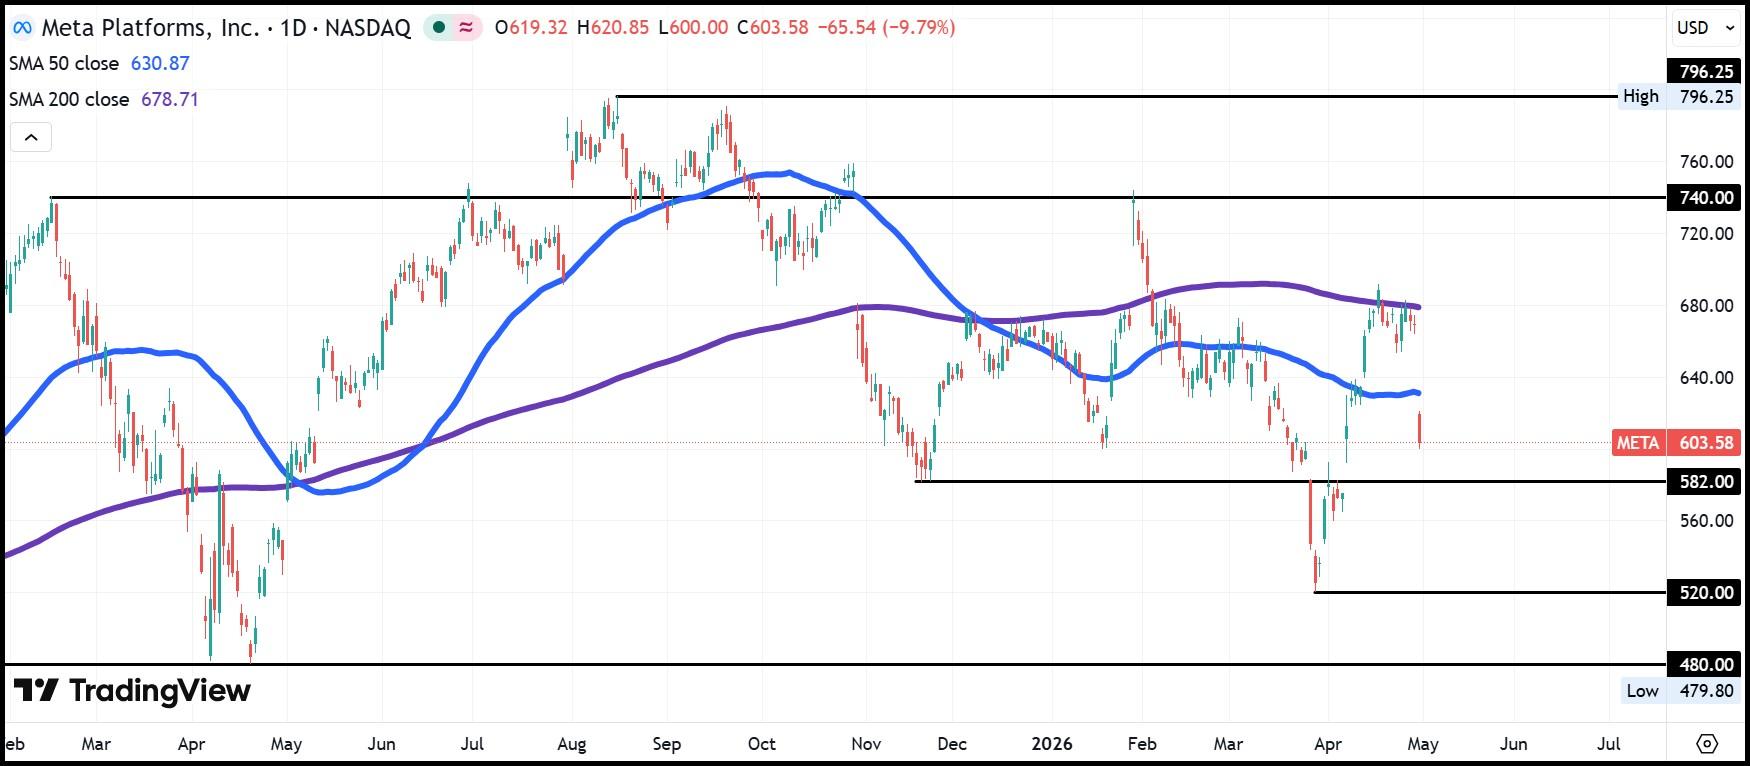Image resolution: width=1750 pixels, height=766 pixels.
Task: Click the 520.00 price level label
Action: (1706, 592)
